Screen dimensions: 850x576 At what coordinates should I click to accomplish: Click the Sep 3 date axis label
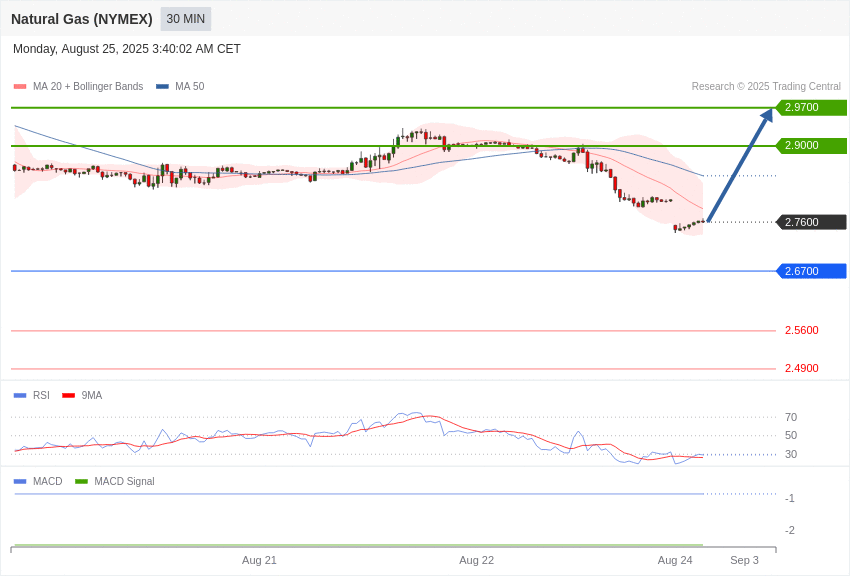(x=744, y=560)
